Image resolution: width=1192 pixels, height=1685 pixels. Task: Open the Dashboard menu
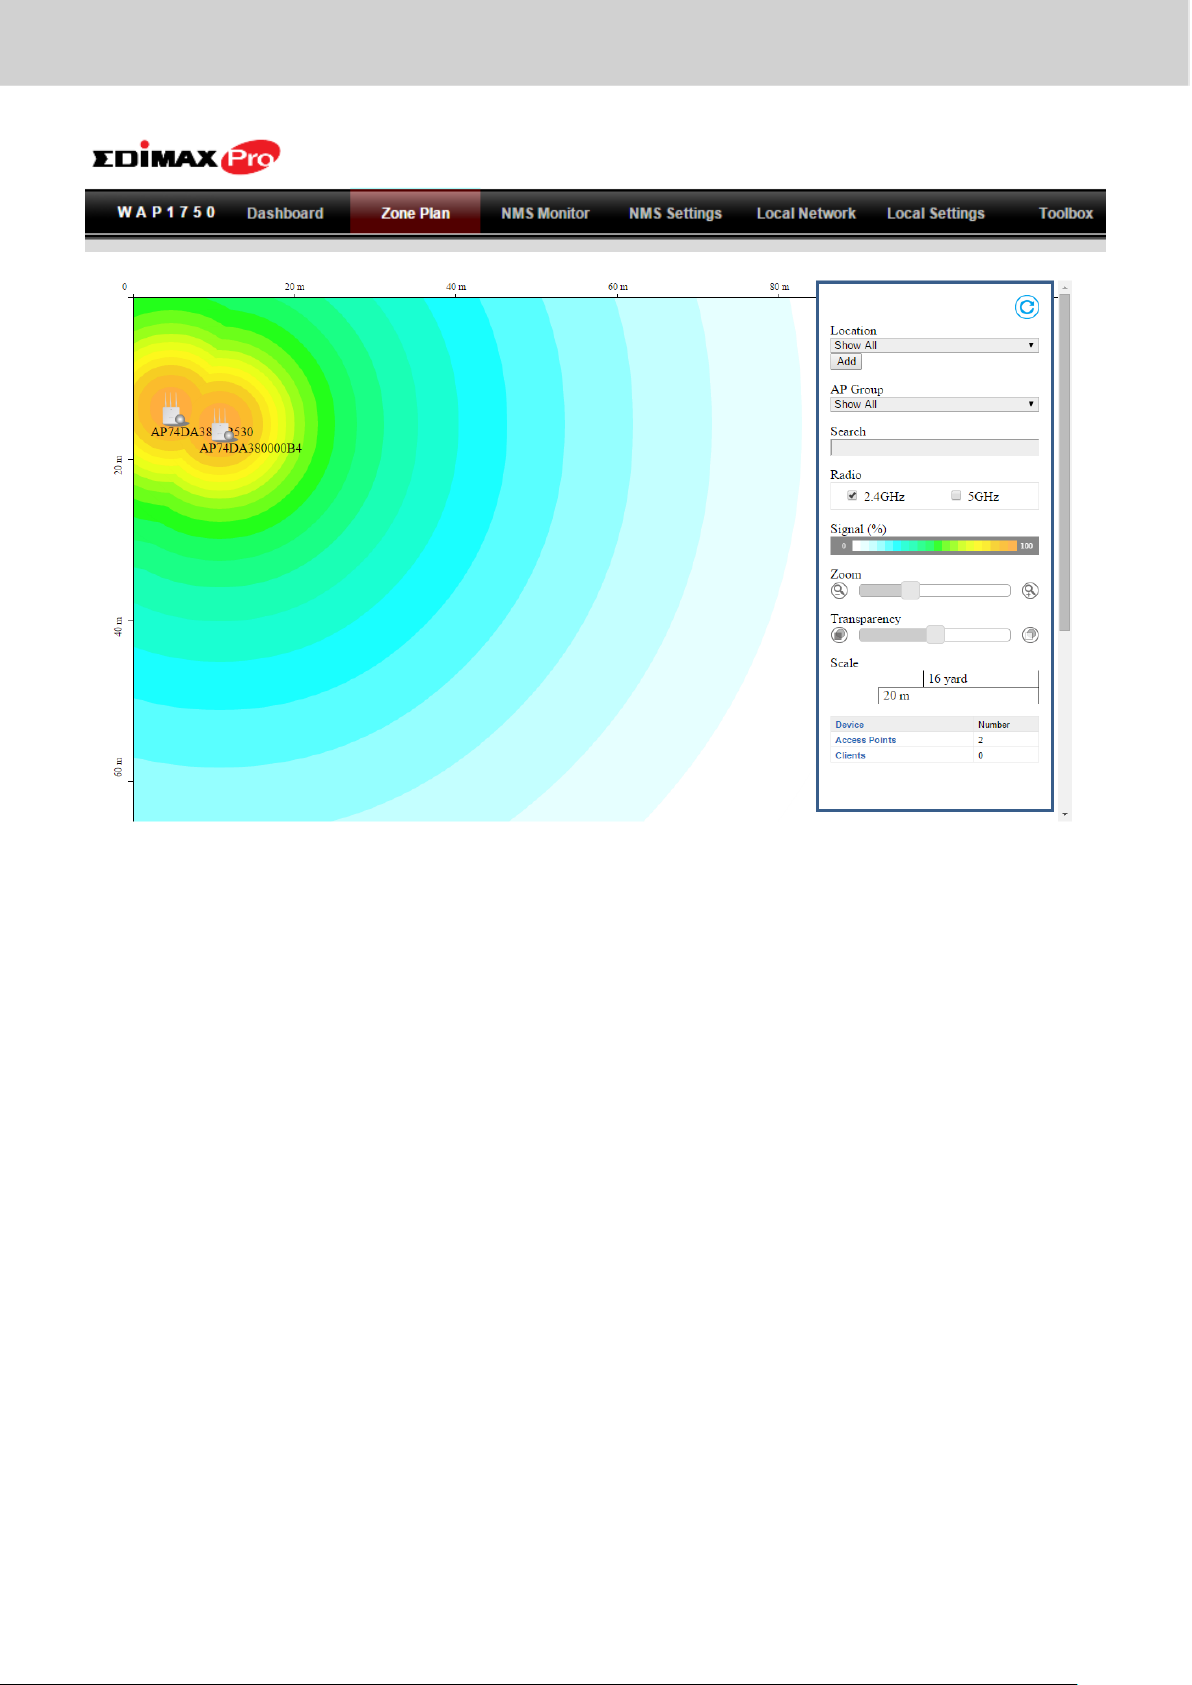click(285, 213)
